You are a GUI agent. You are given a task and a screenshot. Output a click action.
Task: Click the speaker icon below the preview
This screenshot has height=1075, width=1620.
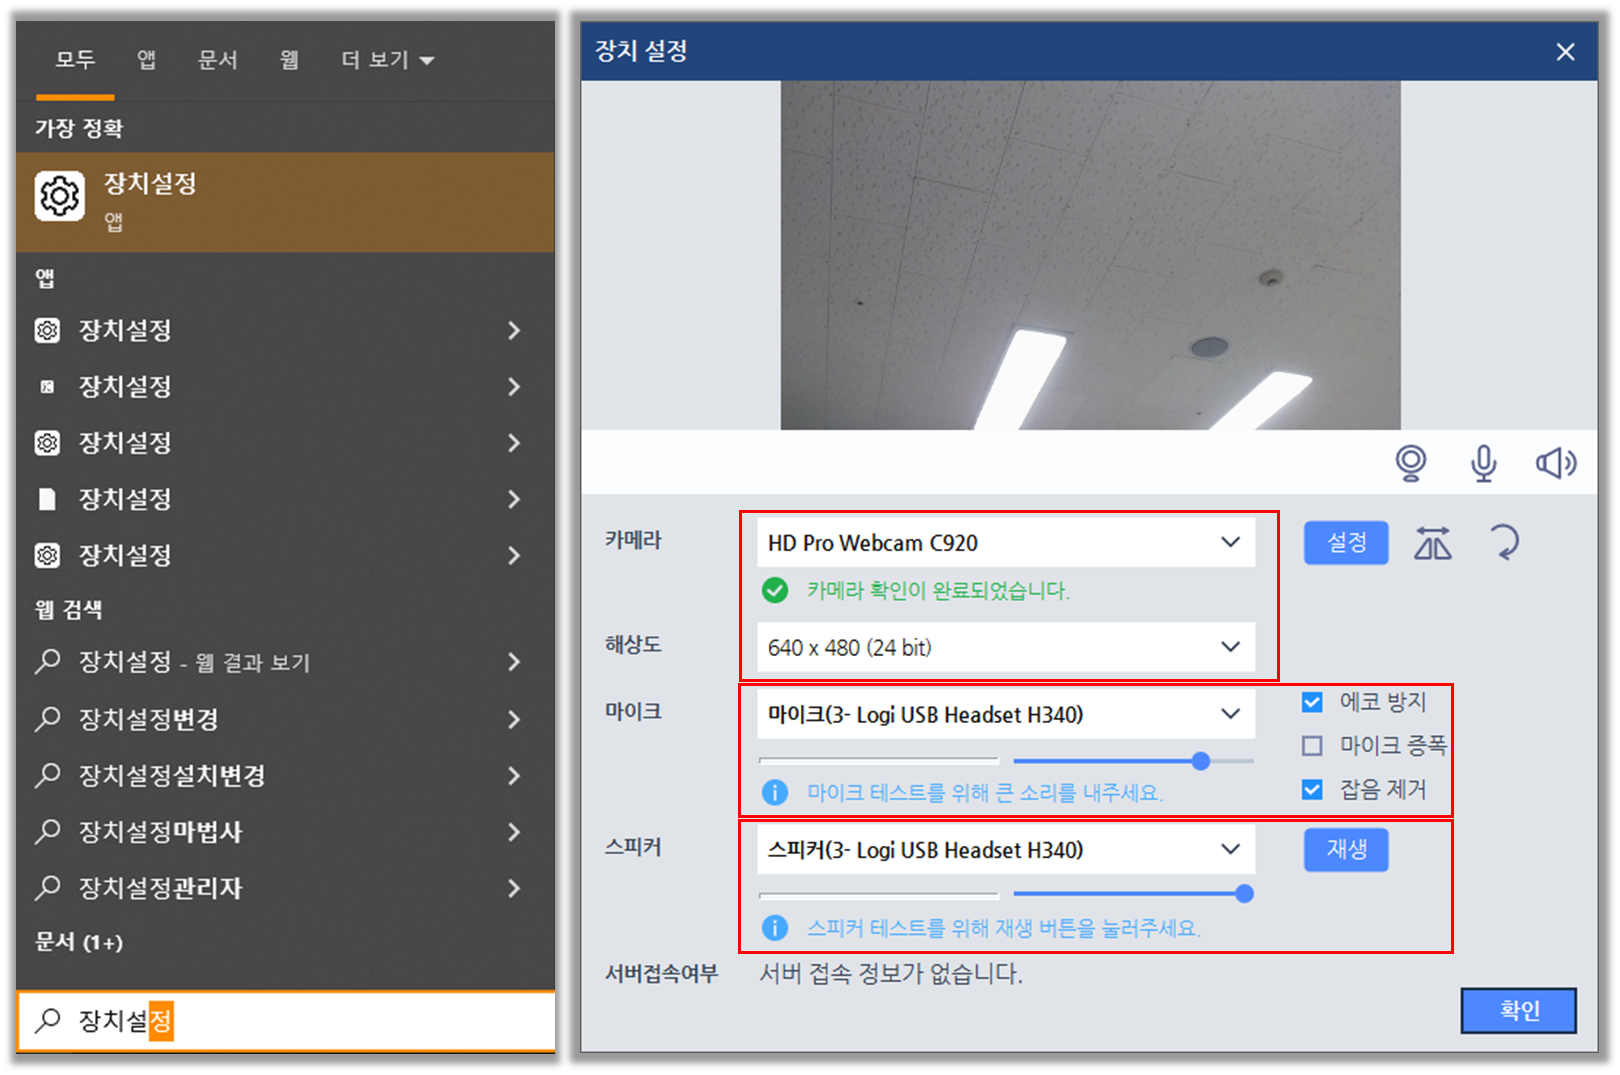click(1556, 463)
